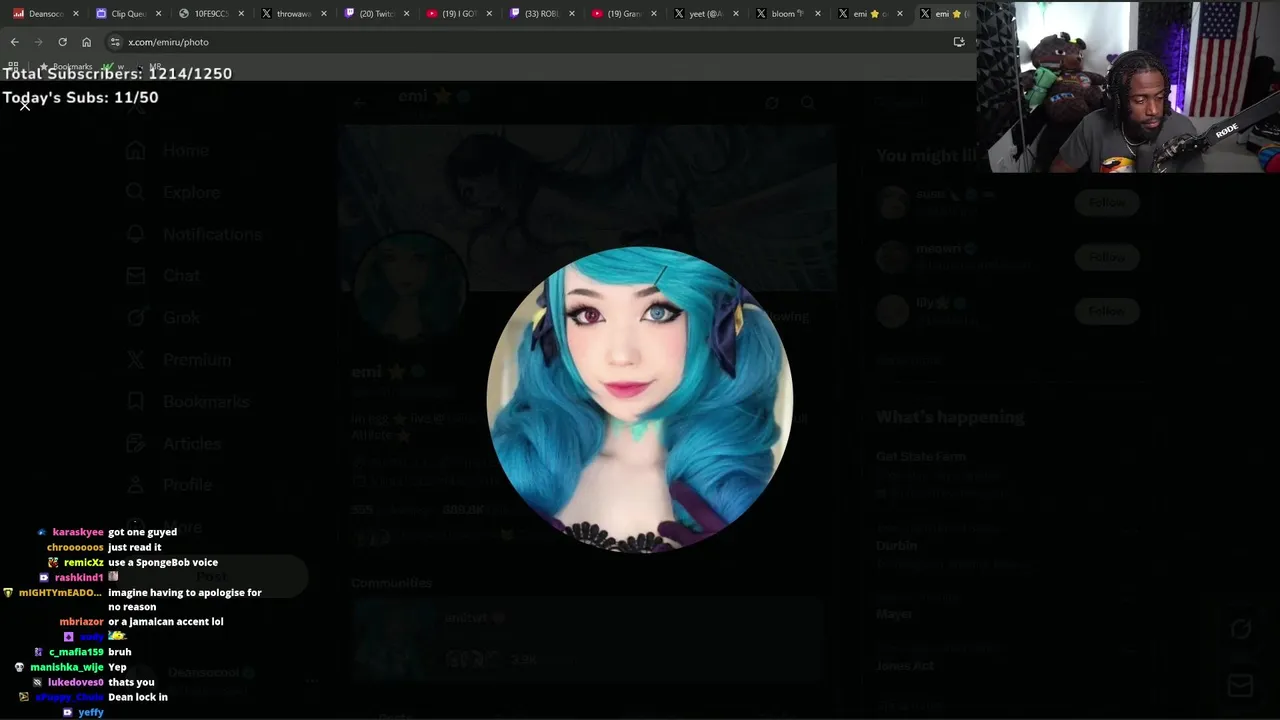Open the browser home page

click(x=86, y=42)
